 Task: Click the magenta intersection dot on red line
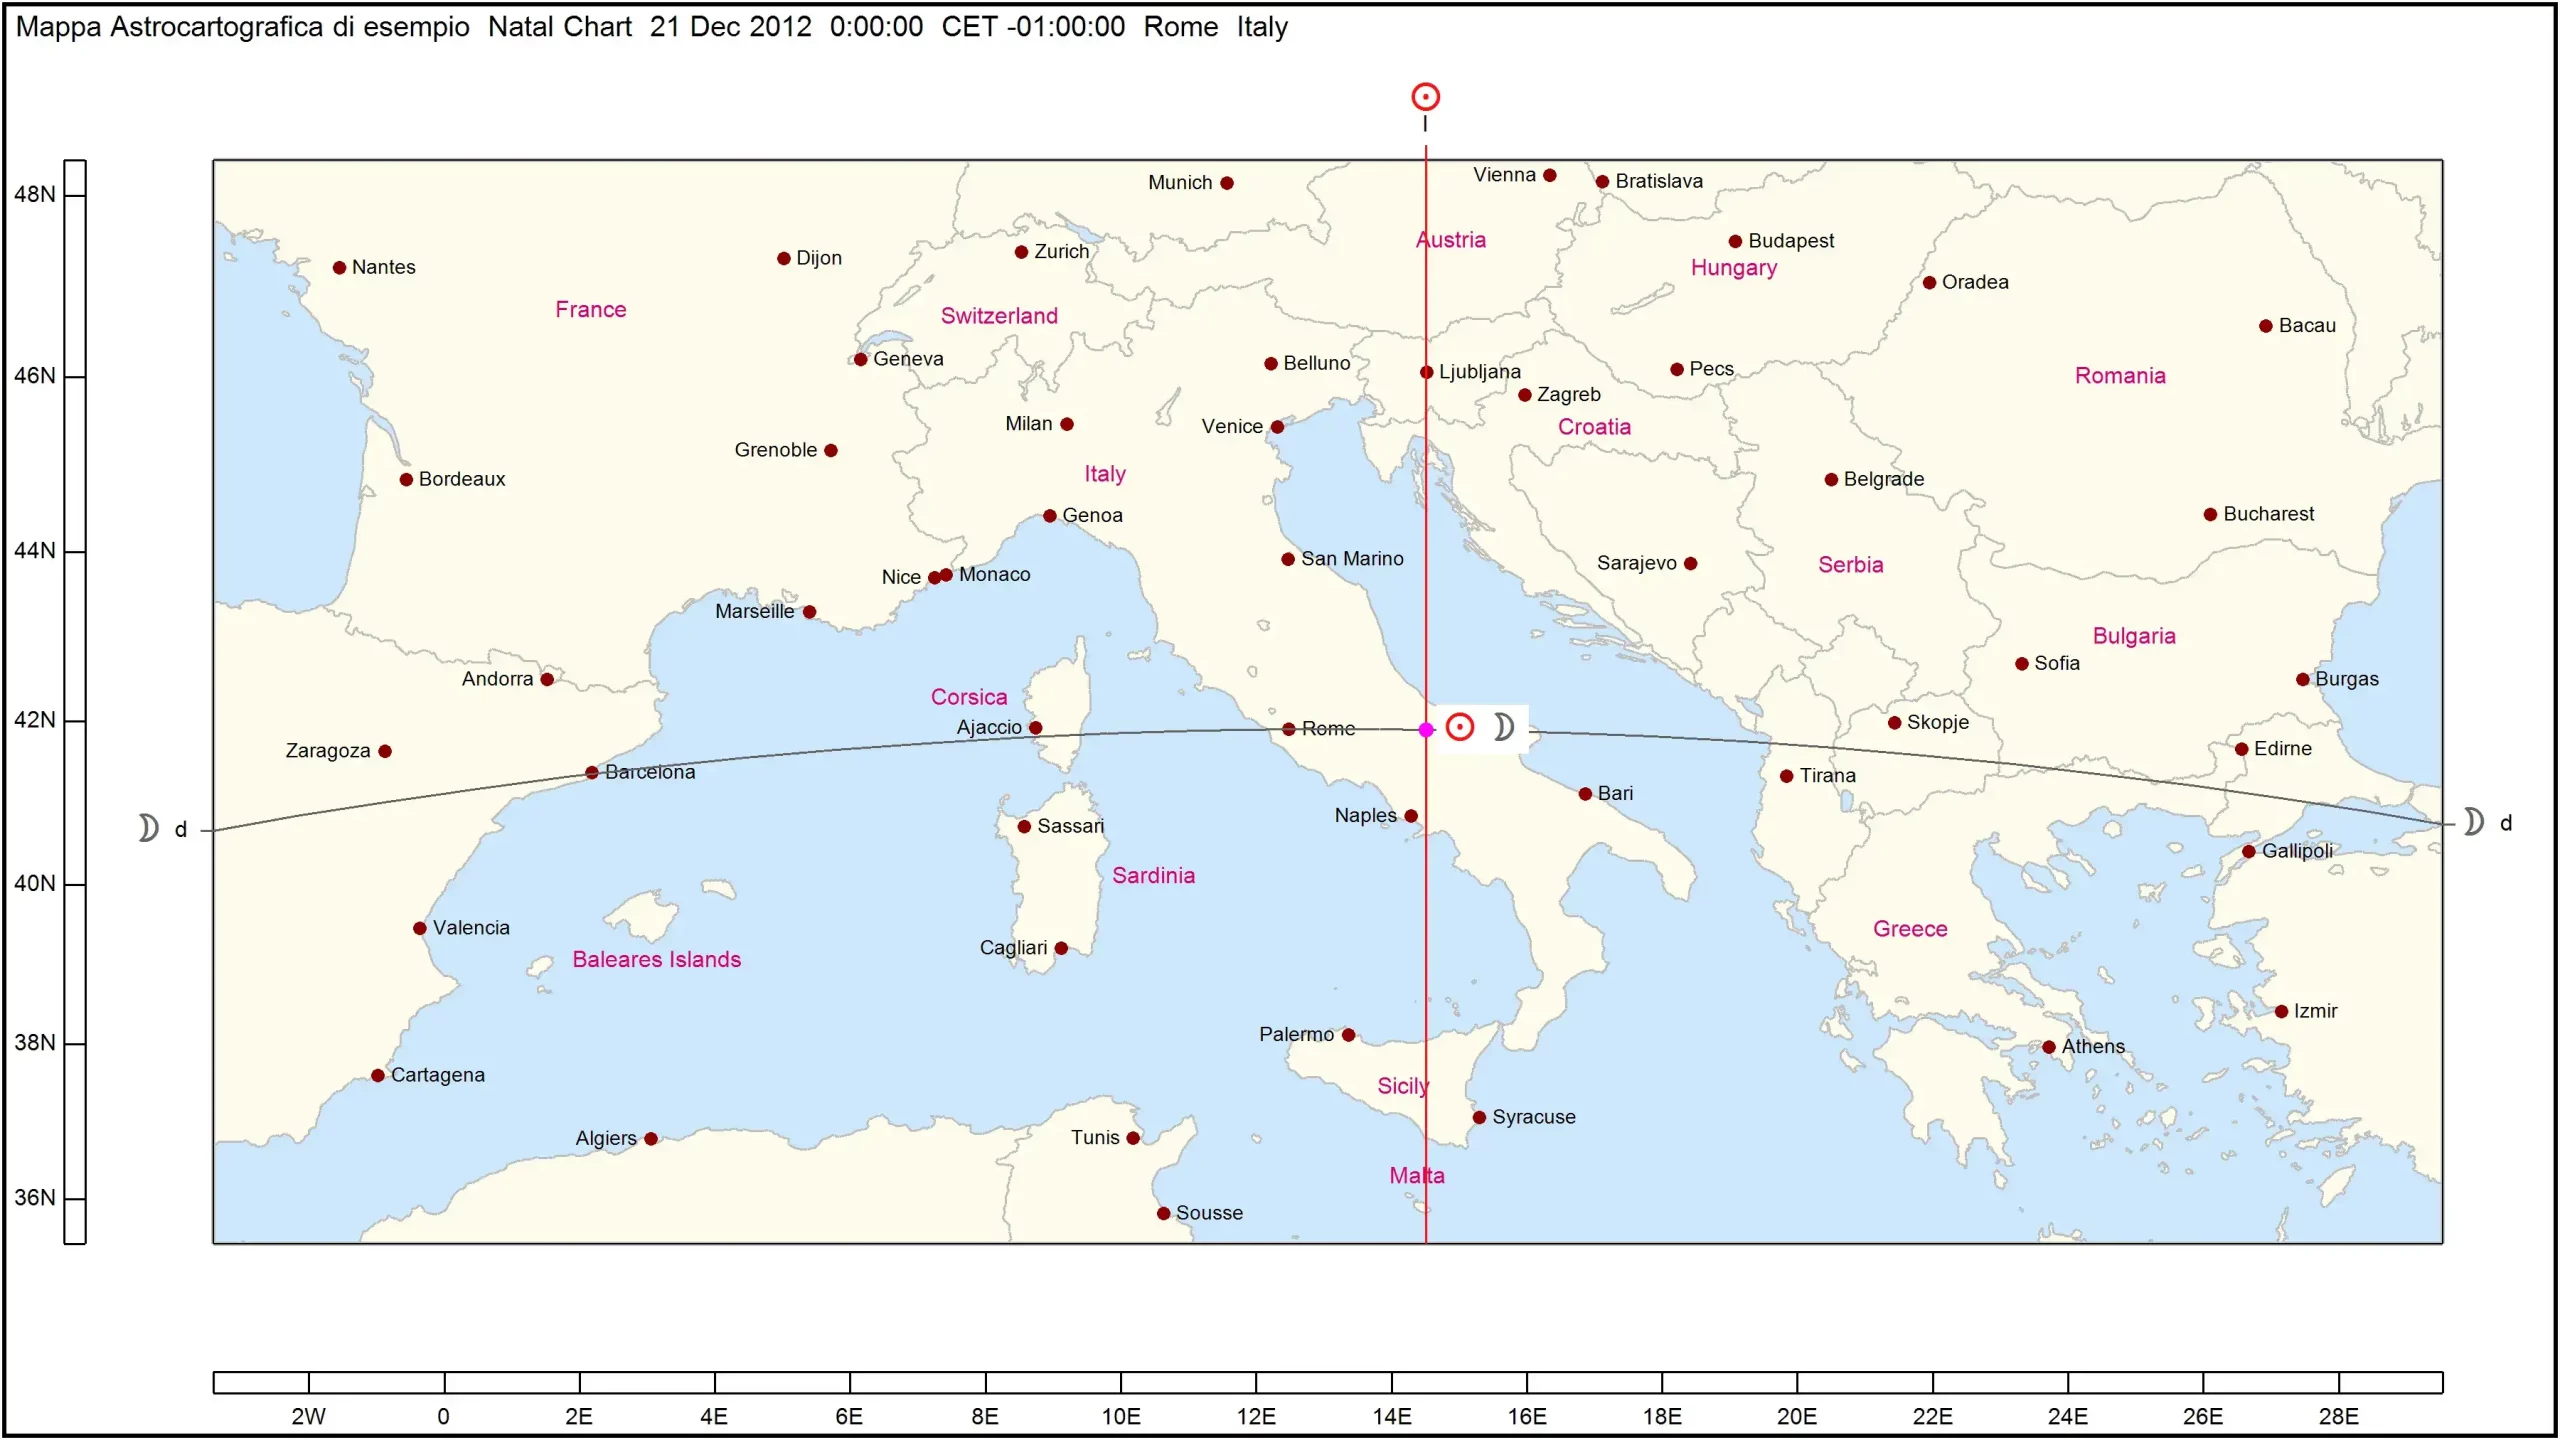coord(1426,730)
